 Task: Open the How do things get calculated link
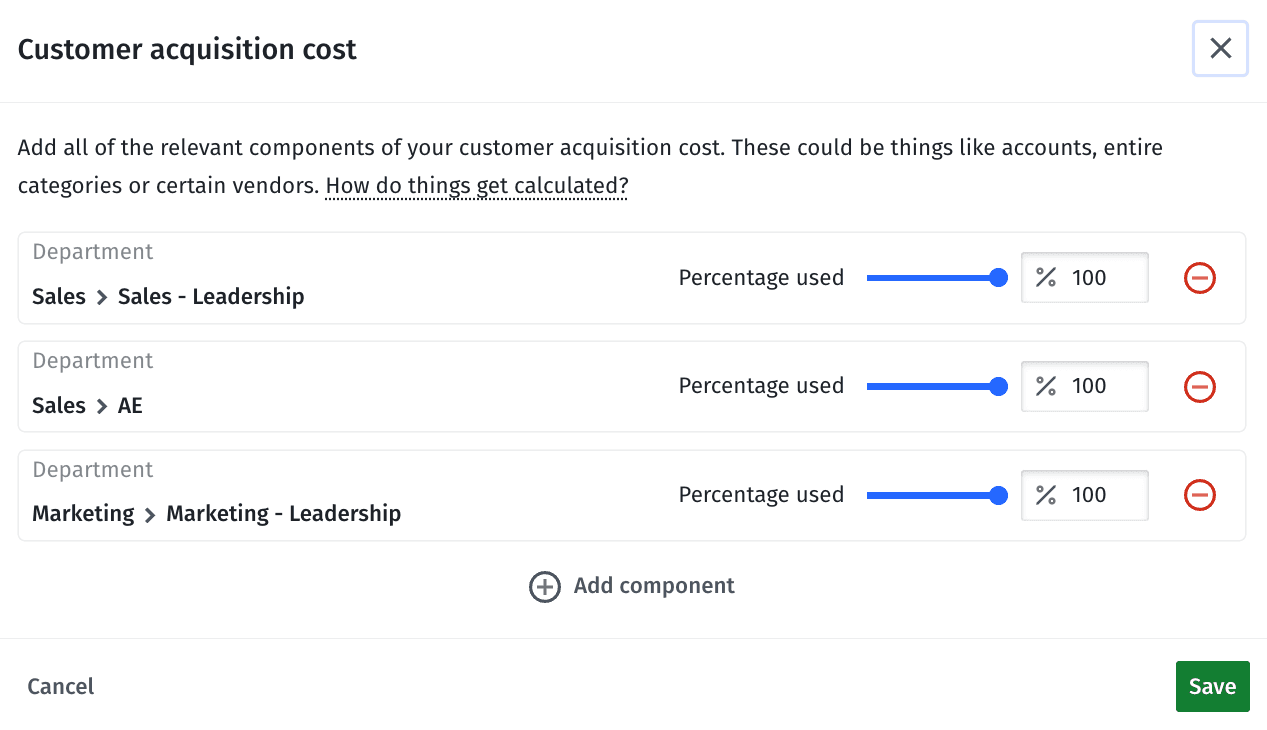[x=477, y=186]
